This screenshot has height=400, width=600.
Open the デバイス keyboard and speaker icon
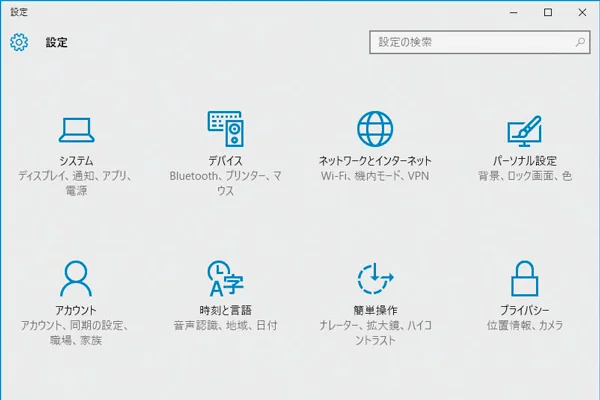coord(226,129)
